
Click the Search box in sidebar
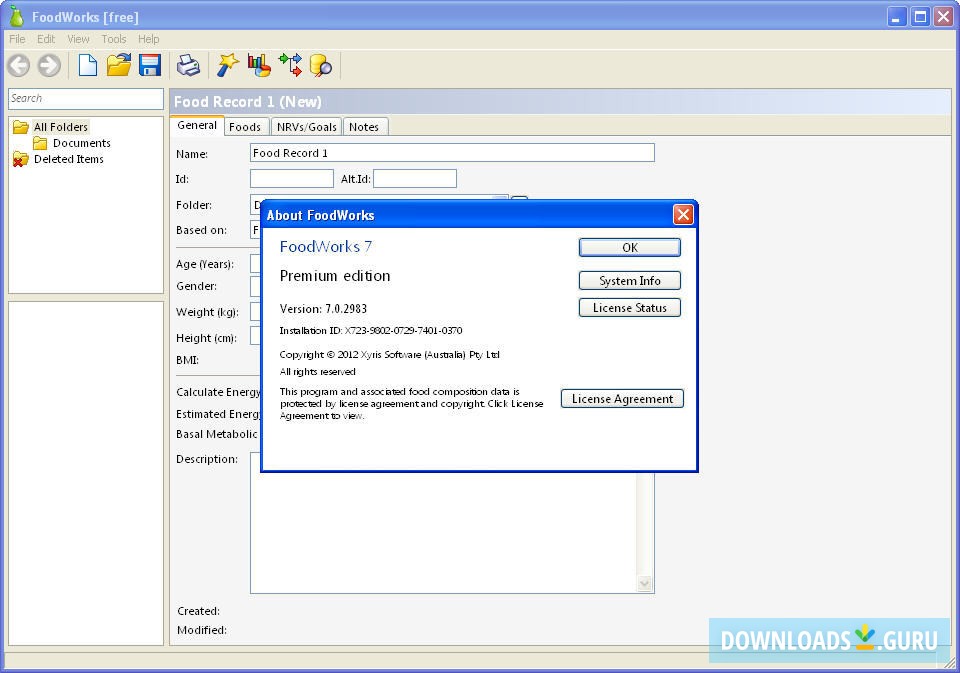86,99
